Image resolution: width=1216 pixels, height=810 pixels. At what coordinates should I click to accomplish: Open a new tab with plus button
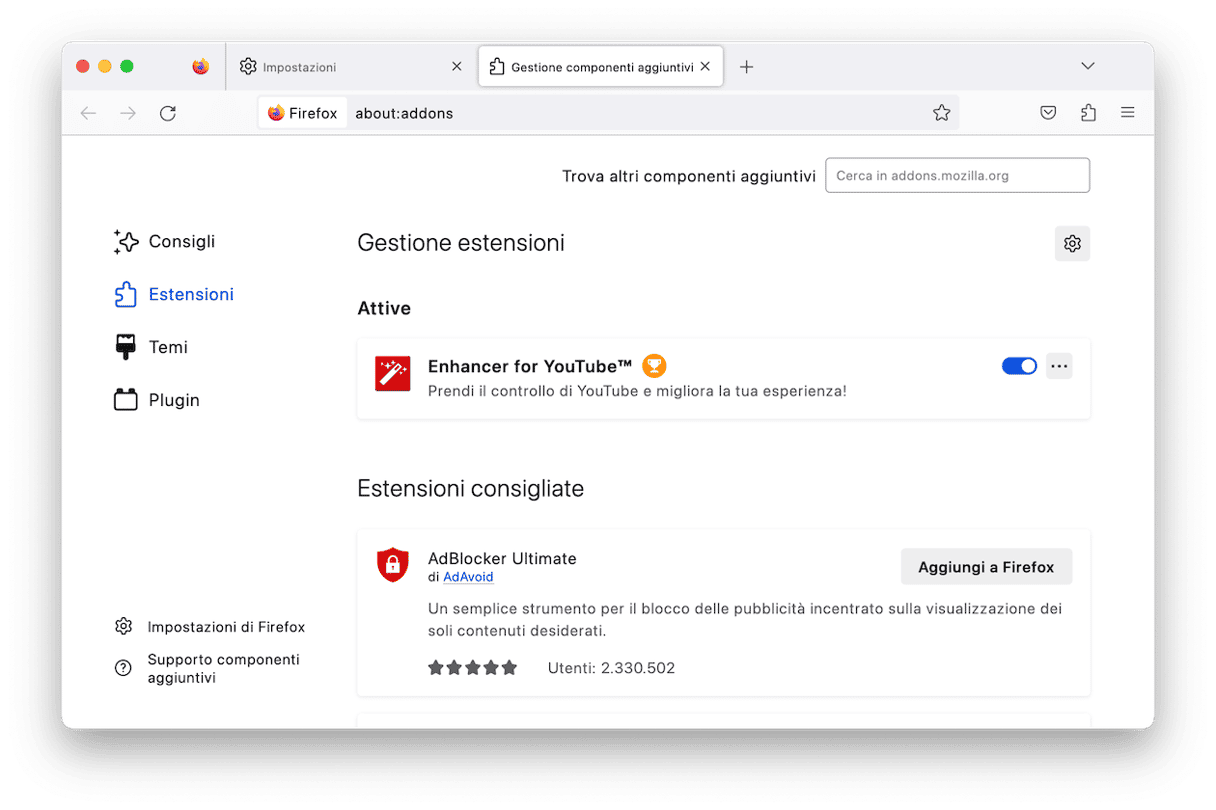click(x=746, y=67)
